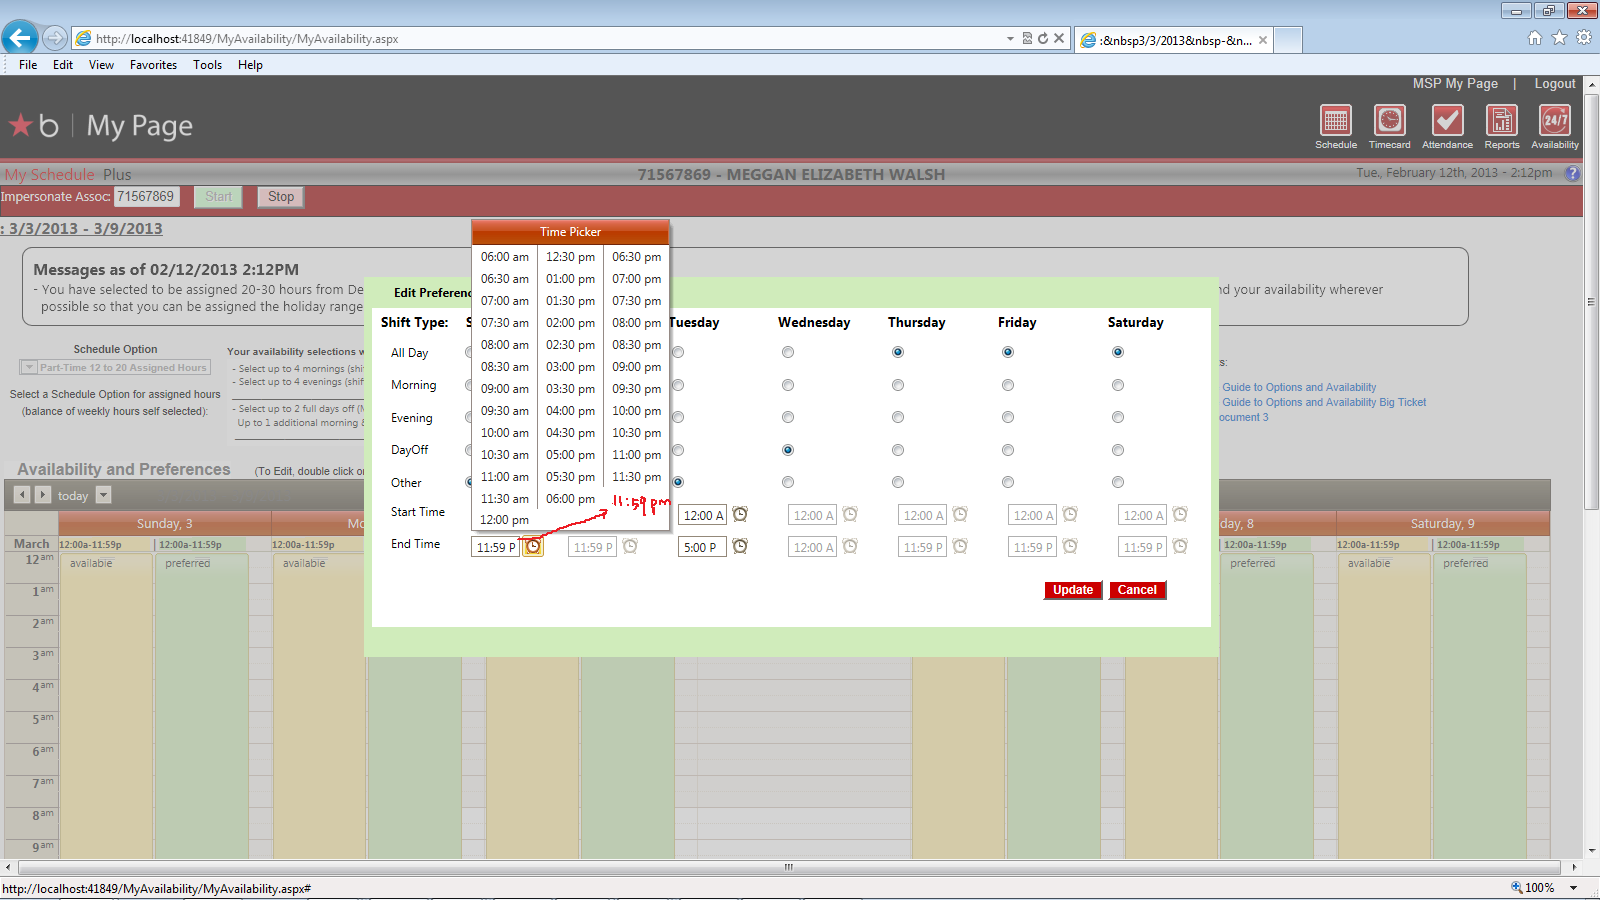Open a new browser tab
1600x900 pixels.
click(x=1288, y=40)
